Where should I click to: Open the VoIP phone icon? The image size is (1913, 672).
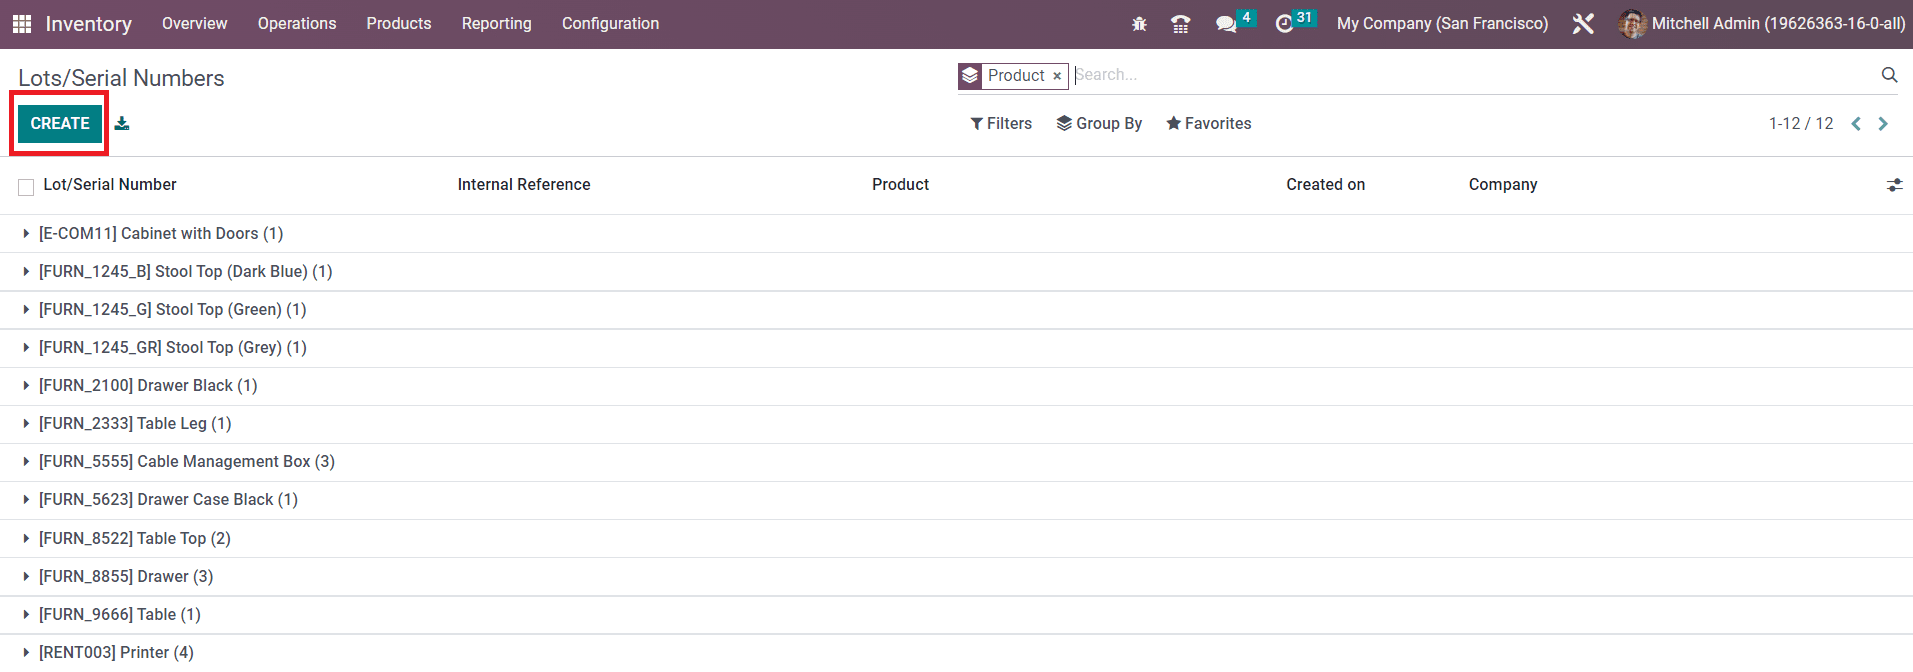(1180, 24)
